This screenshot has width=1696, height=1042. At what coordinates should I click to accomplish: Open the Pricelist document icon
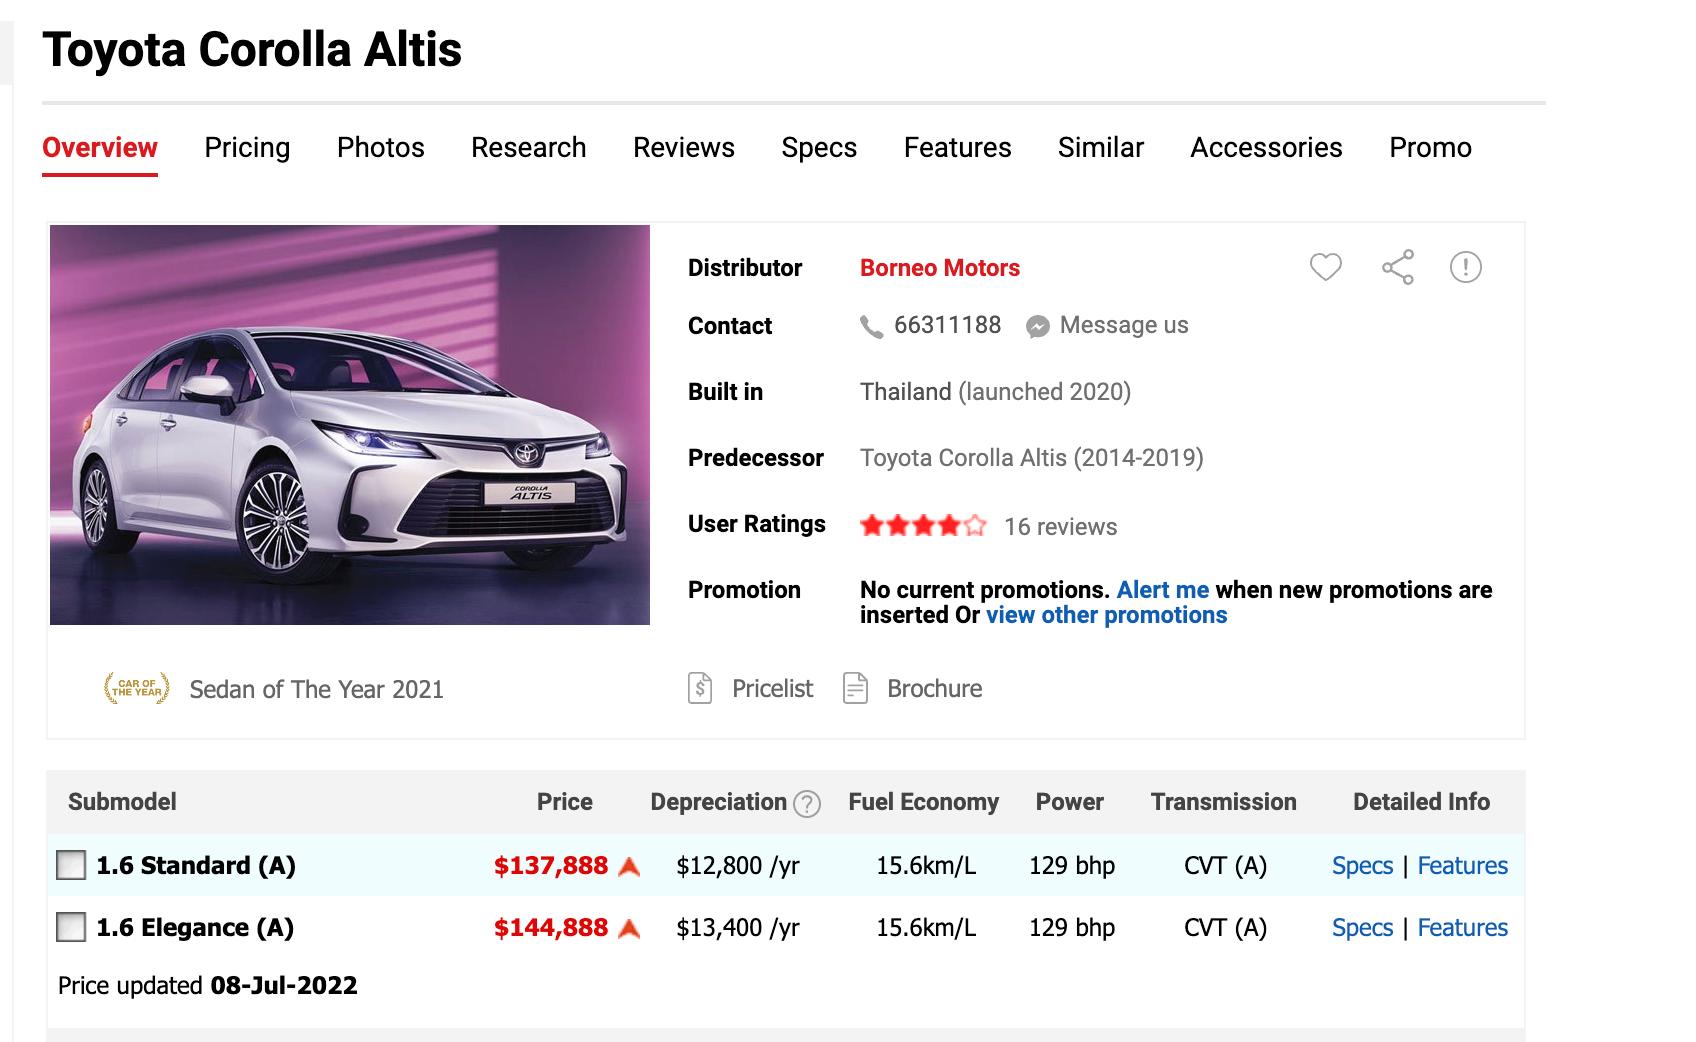point(700,689)
